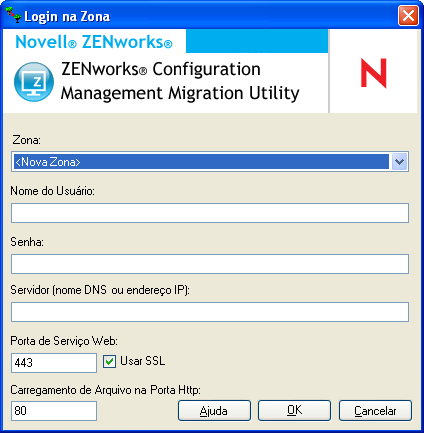The image size is (424, 433).
Task: Click the Carregamento de Arquivo na Porta Http label
Action: 106,390
